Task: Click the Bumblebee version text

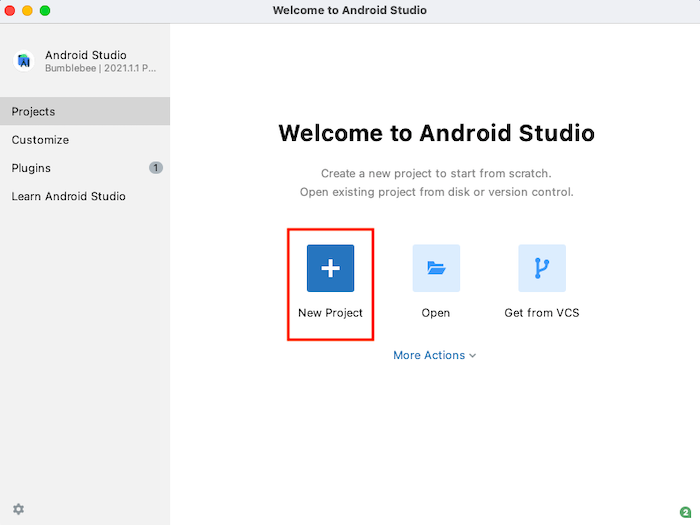Action: pyautogui.click(x=100, y=68)
